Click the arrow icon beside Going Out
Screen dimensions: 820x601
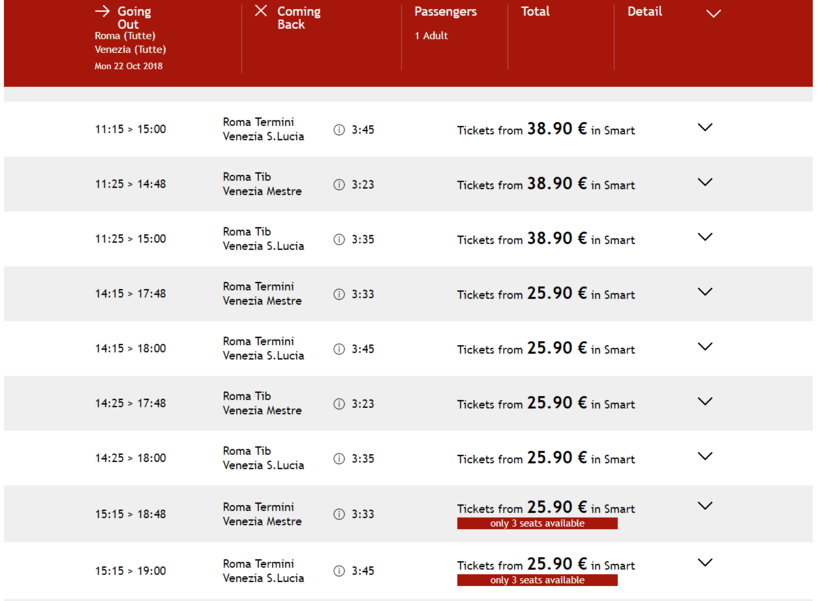tap(102, 11)
